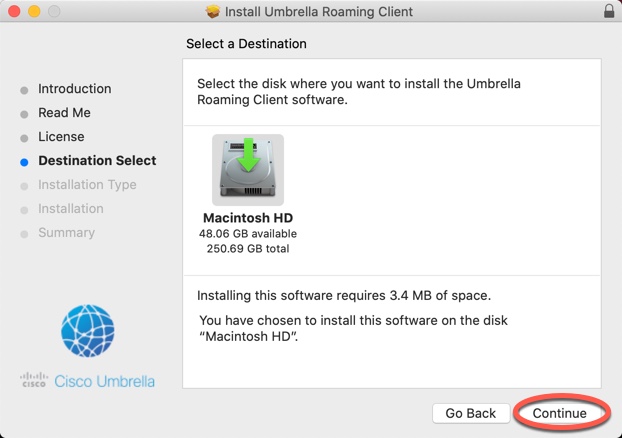Click the installer package icon in title

pos(213,12)
